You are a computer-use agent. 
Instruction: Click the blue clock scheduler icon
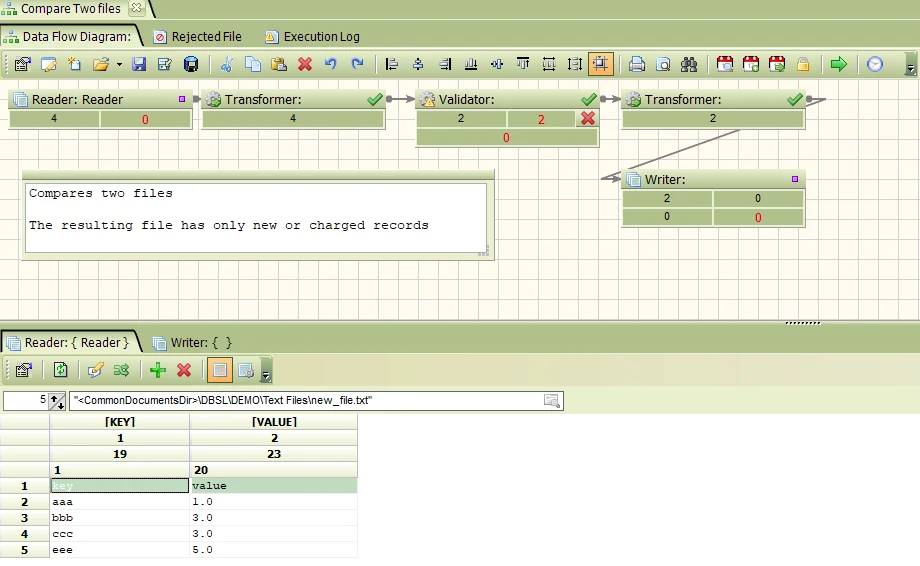[x=875, y=64]
